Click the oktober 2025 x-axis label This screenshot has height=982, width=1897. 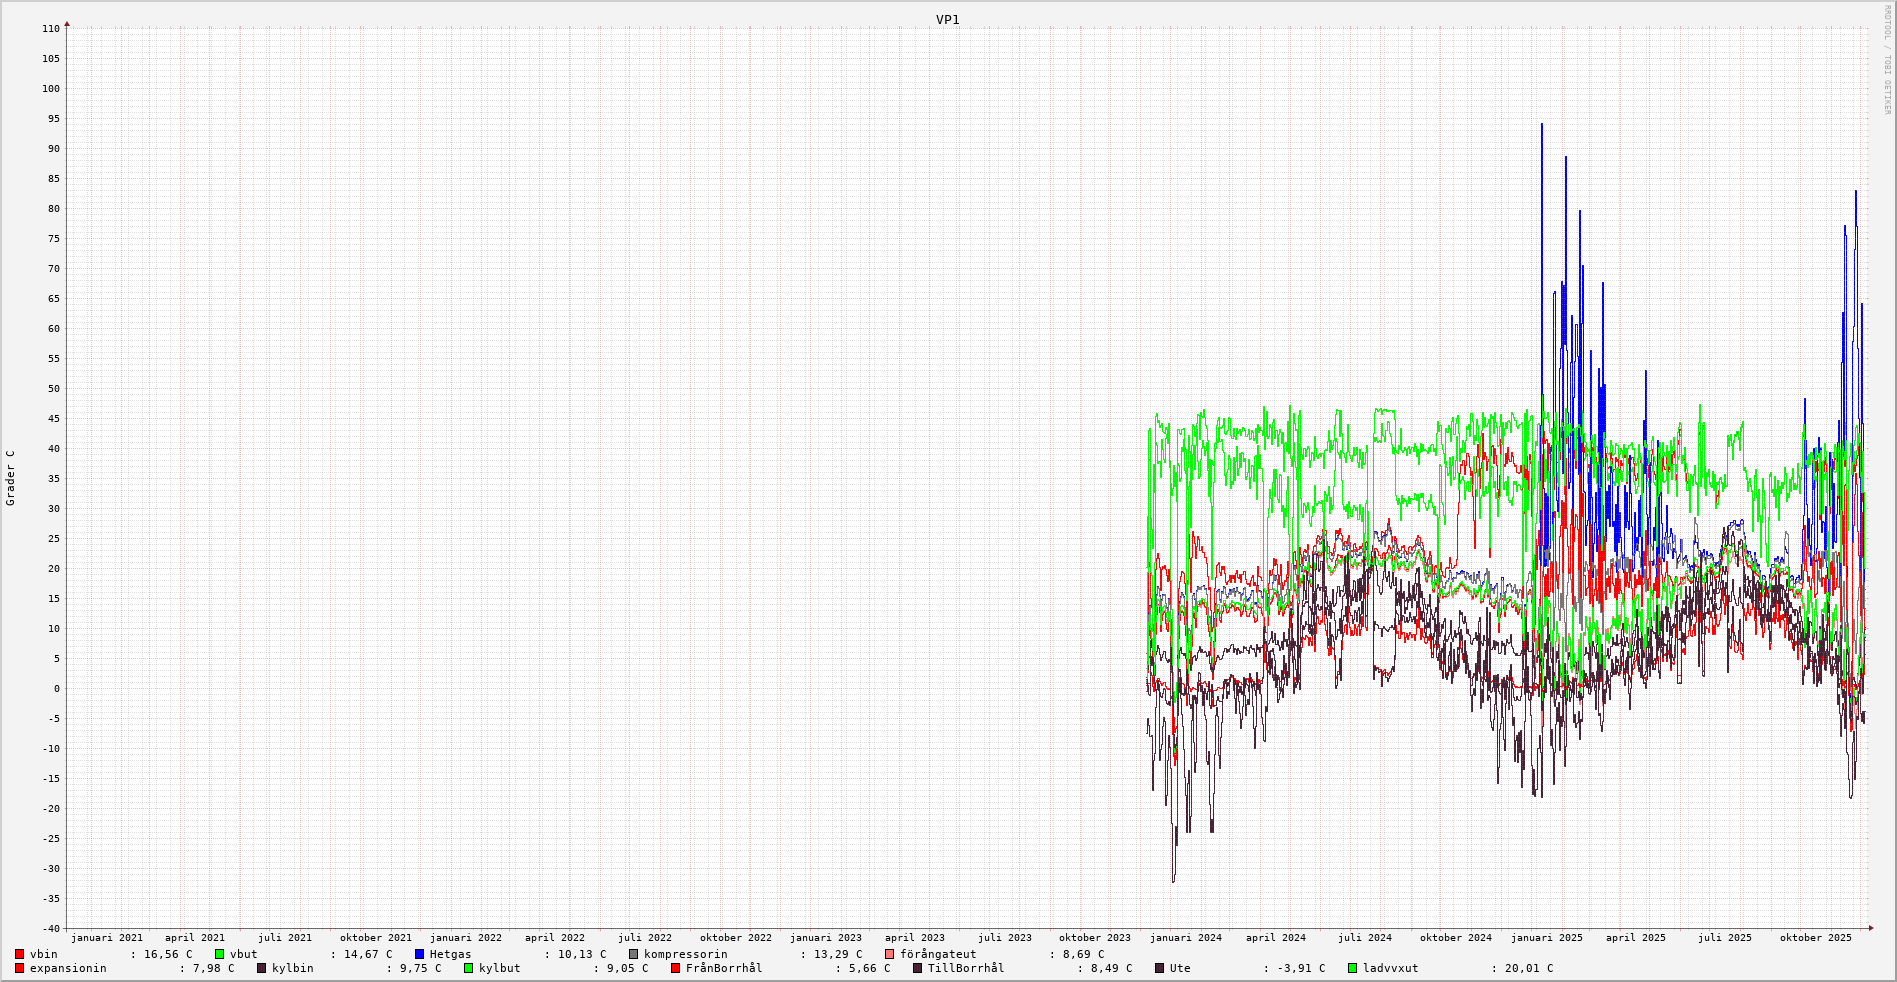pos(1815,938)
